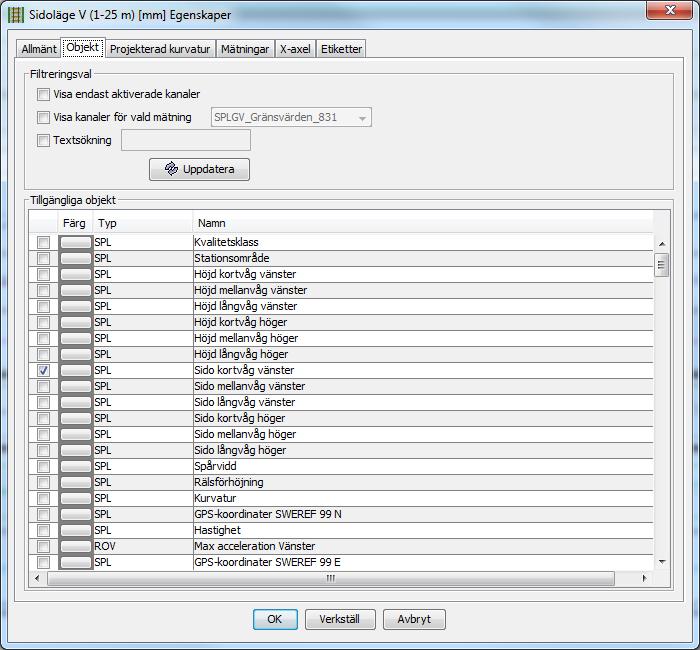Open color swatch for Kvalitetsklass
Screen dimensions: 700x650
pyautogui.click(x=75, y=242)
